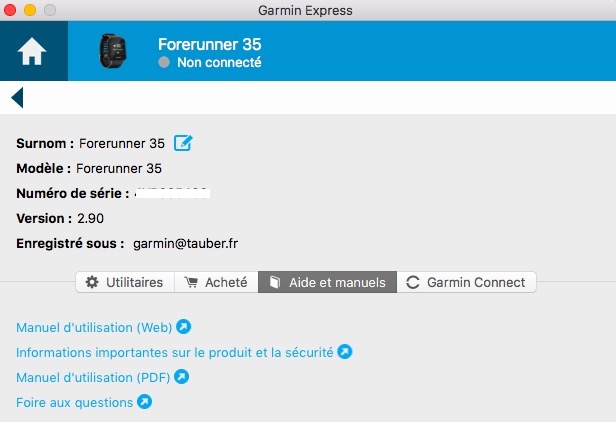
Task: Click the sync icon on Garmin Connect
Action: coord(412,283)
